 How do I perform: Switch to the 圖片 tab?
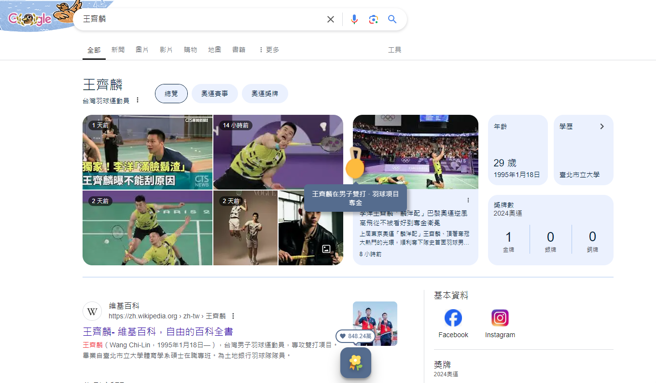pos(142,49)
